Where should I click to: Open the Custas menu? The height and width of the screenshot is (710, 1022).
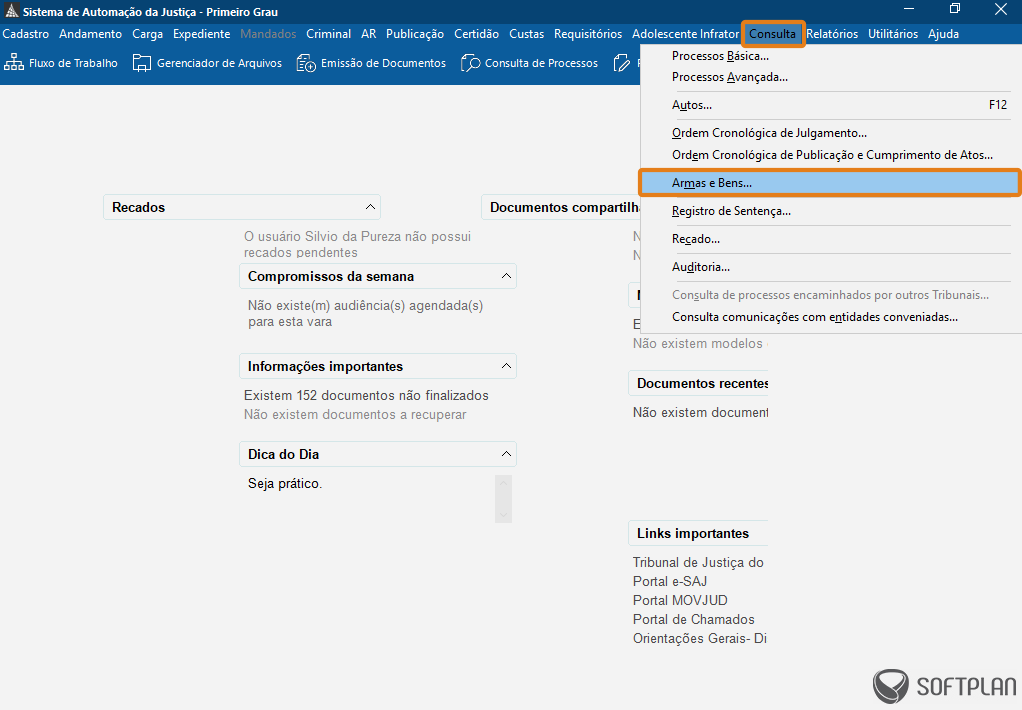click(527, 34)
